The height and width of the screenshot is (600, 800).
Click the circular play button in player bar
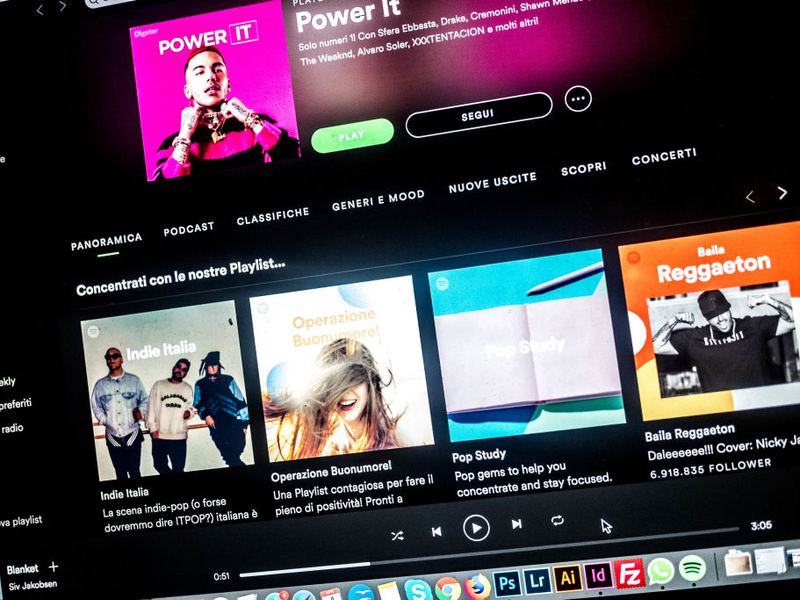point(476,528)
